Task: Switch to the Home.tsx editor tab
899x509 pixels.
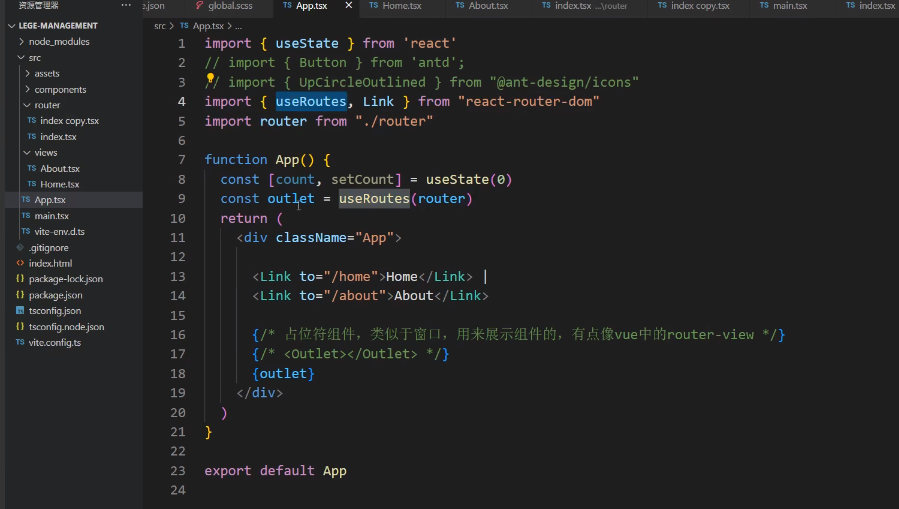Action: [402, 6]
